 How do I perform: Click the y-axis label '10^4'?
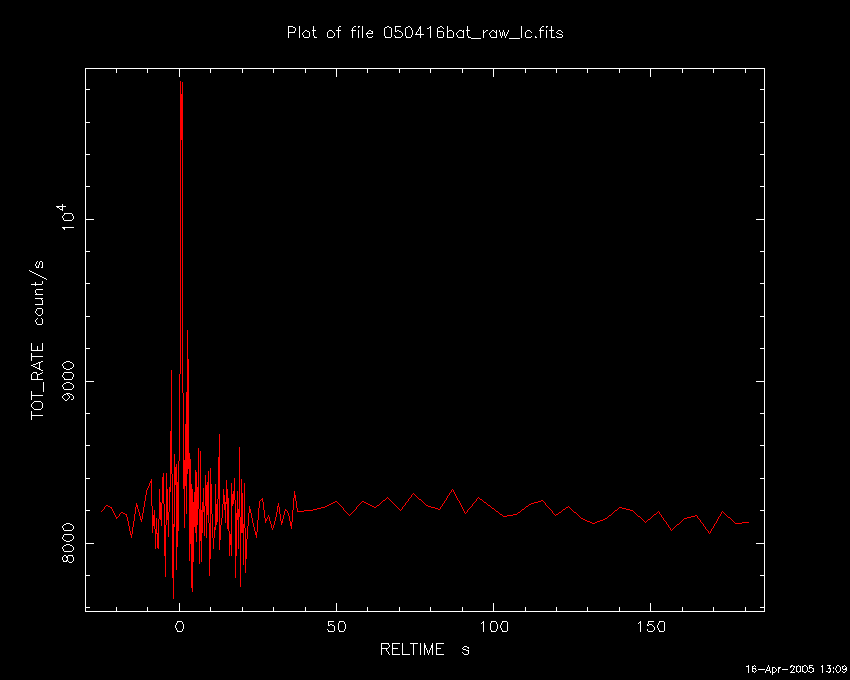(67, 217)
